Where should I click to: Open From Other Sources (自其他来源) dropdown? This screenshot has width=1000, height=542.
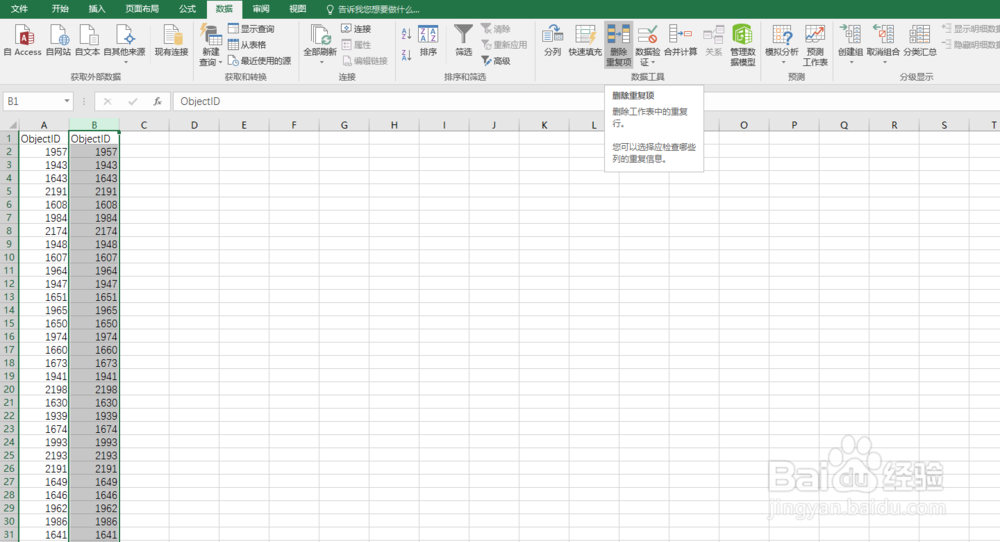point(124,62)
